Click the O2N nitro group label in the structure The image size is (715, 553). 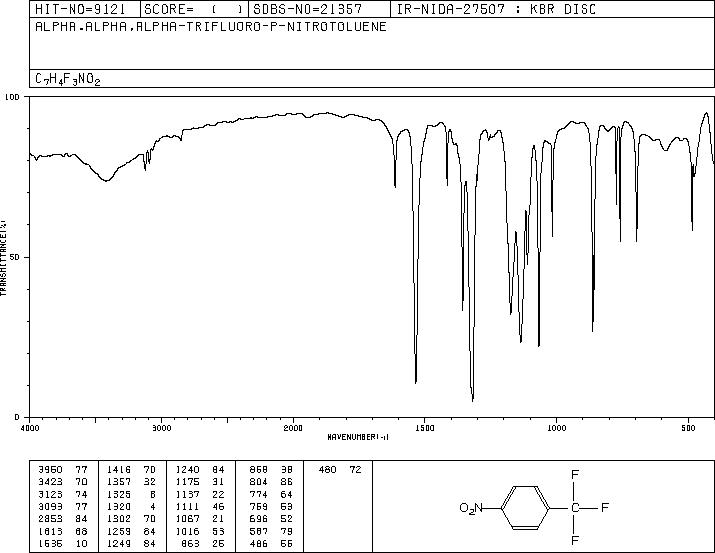[x=471, y=508]
